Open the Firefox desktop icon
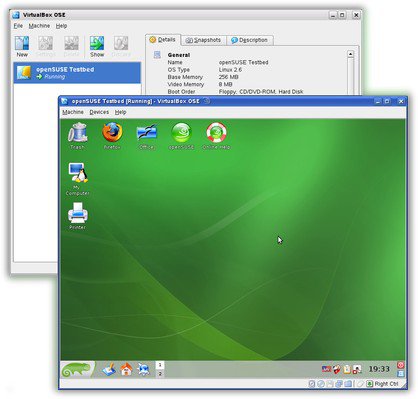Viewport: 418px width, 399px height. point(112,136)
